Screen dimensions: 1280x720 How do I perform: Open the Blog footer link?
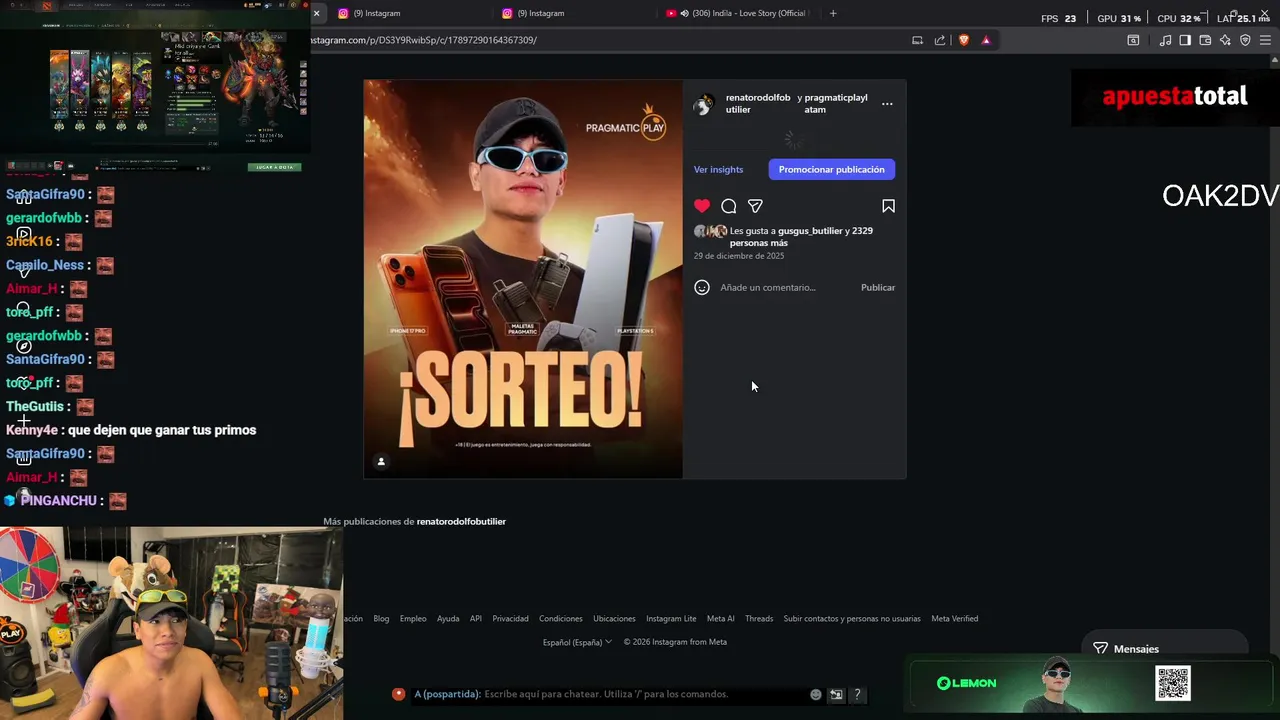click(381, 618)
